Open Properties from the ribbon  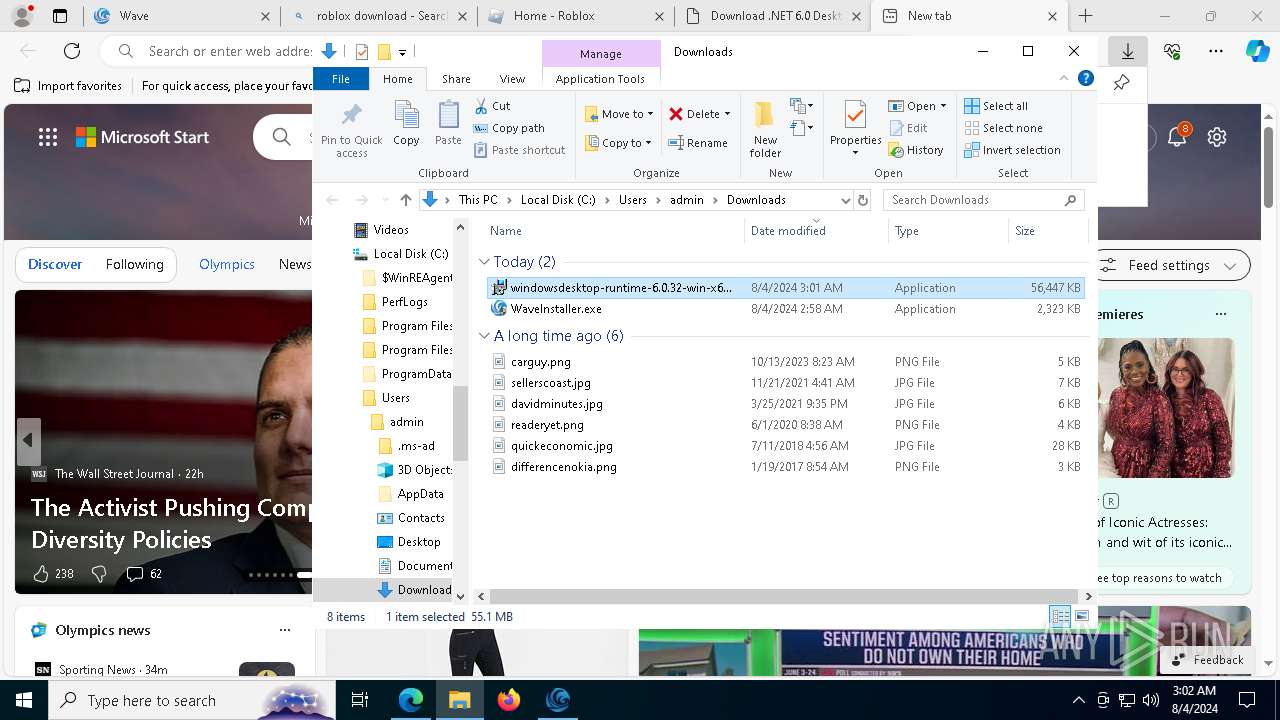pos(855,128)
